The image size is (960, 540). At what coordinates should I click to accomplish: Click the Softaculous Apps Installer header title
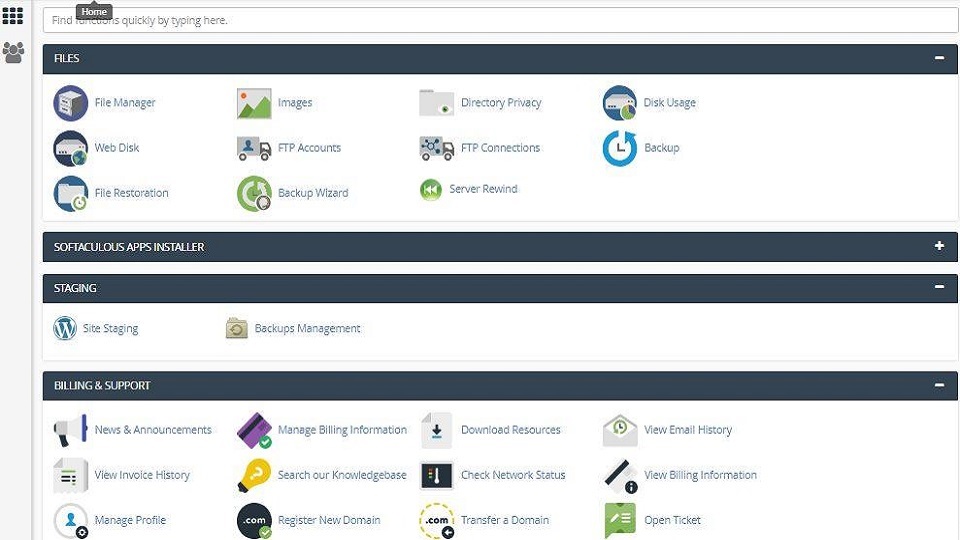point(129,247)
